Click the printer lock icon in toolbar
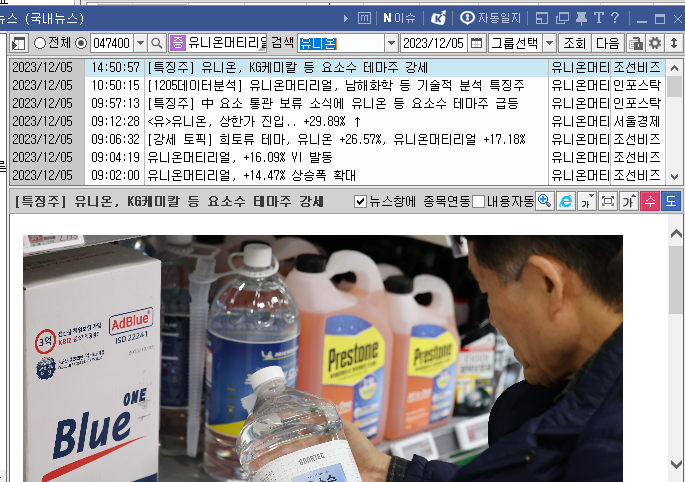 (x=636, y=43)
